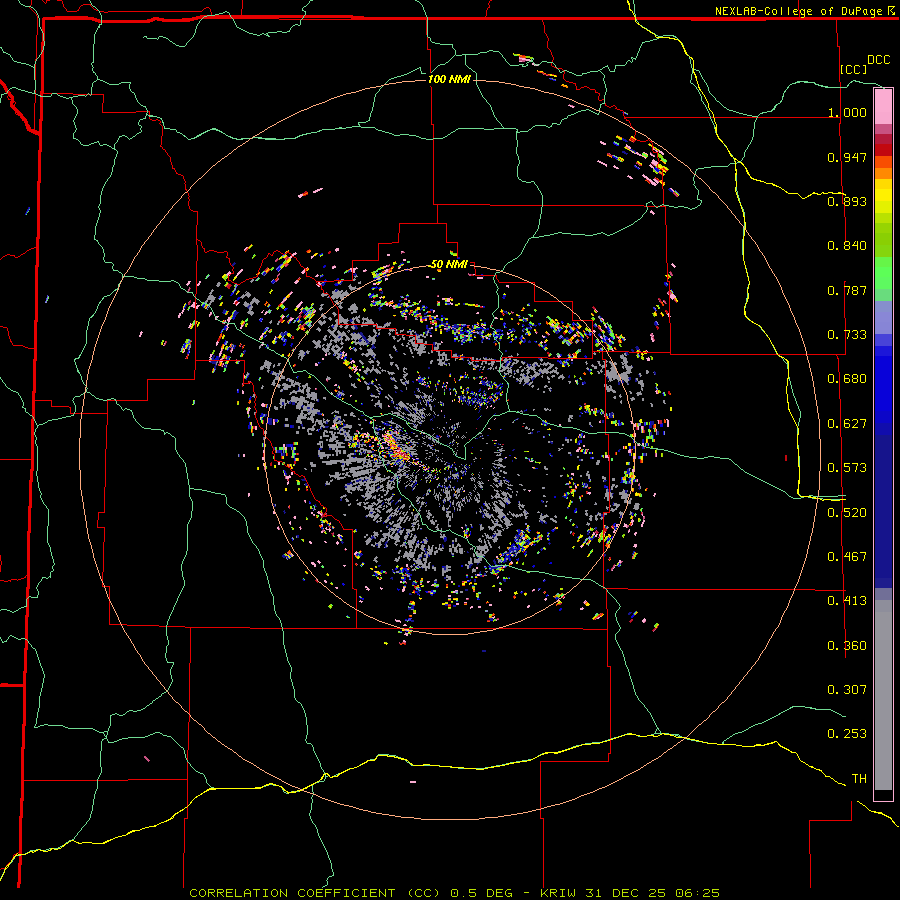
Task: Select the 0.413 scale value
Action: coord(847,601)
